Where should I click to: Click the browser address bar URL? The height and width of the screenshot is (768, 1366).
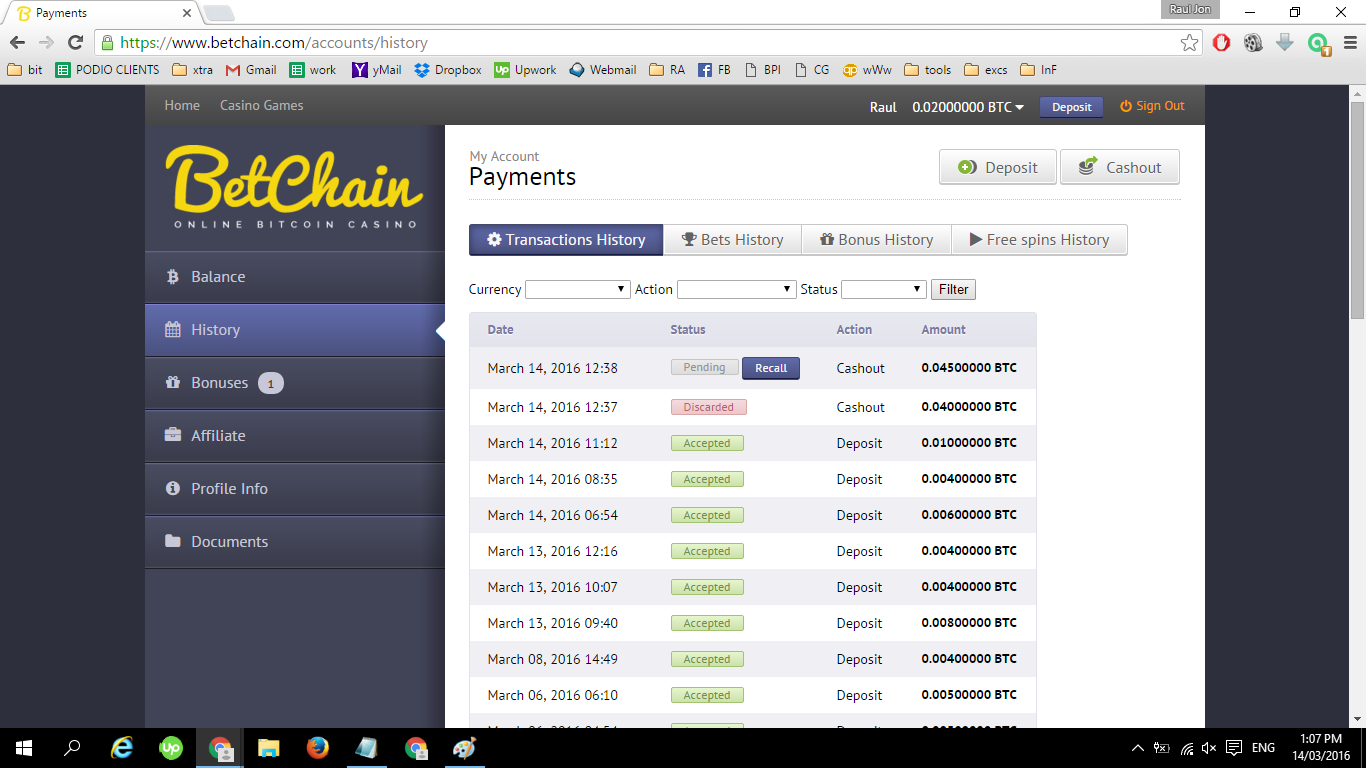[274, 43]
